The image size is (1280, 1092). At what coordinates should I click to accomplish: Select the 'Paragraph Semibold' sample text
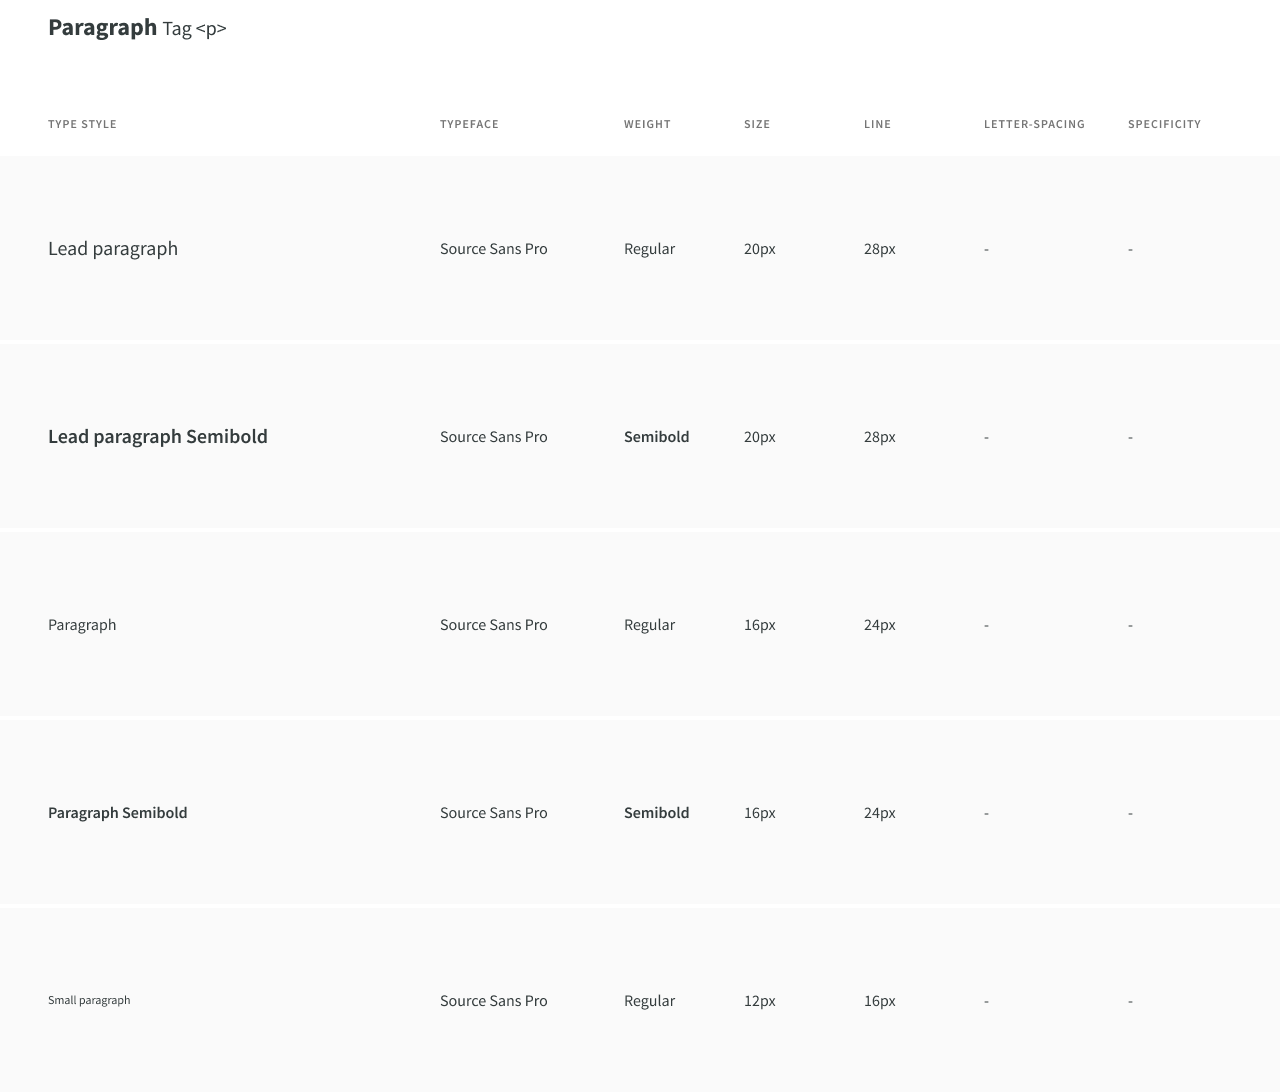tap(118, 813)
